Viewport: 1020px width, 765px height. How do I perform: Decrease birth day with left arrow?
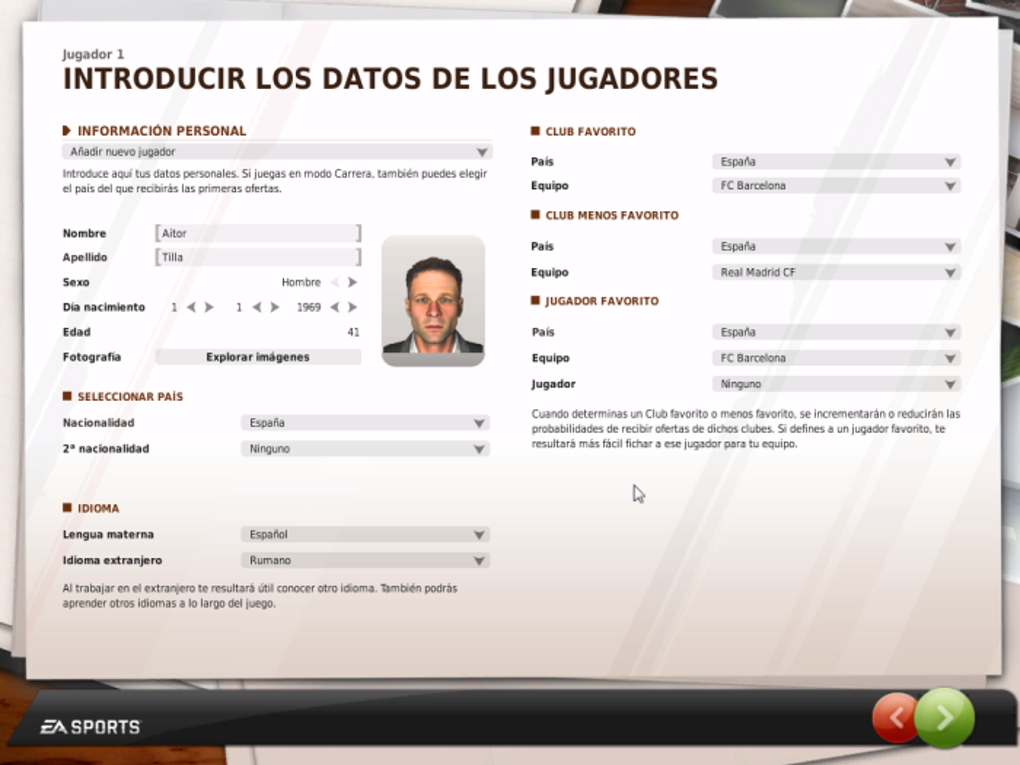[x=191, y=307]
